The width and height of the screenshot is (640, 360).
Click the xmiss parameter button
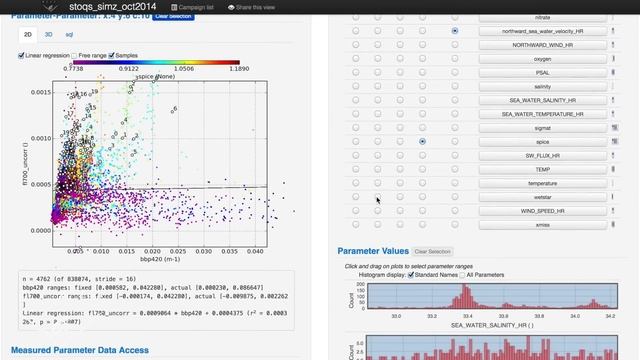point(542,225)
